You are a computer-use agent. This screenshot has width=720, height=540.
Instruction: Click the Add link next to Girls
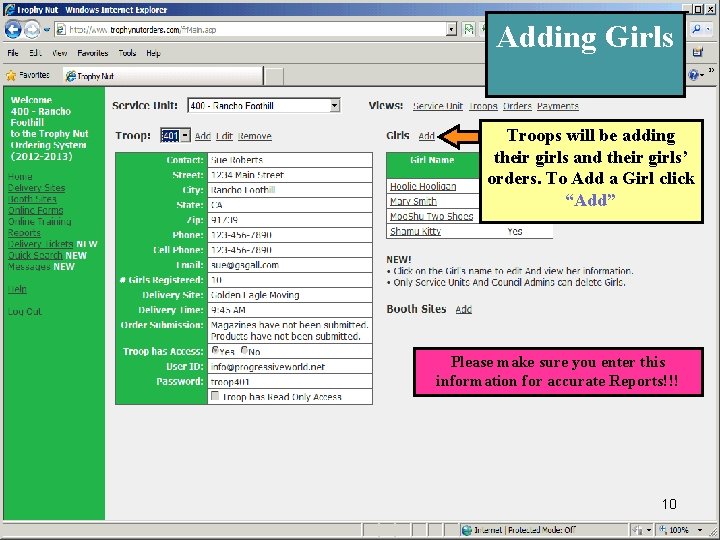click(427, 136)
